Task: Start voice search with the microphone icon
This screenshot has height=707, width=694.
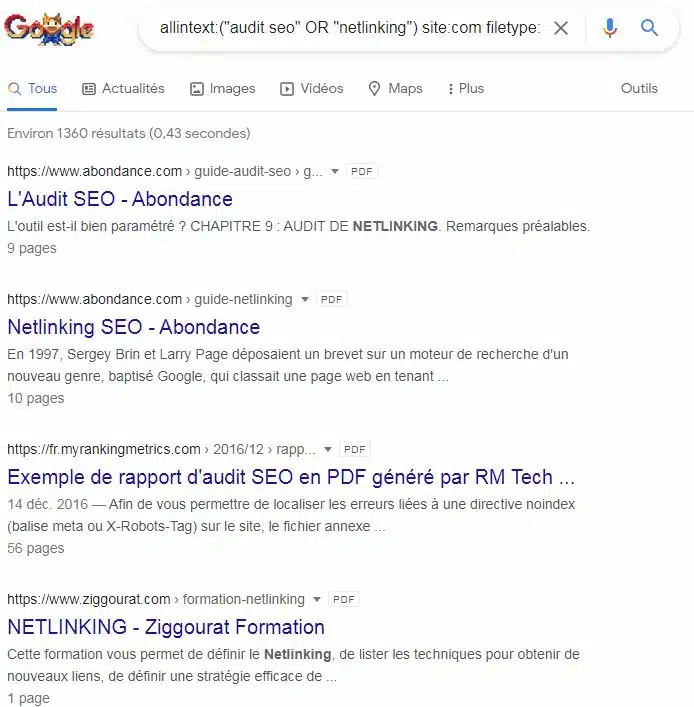Action: coord(610,28)
